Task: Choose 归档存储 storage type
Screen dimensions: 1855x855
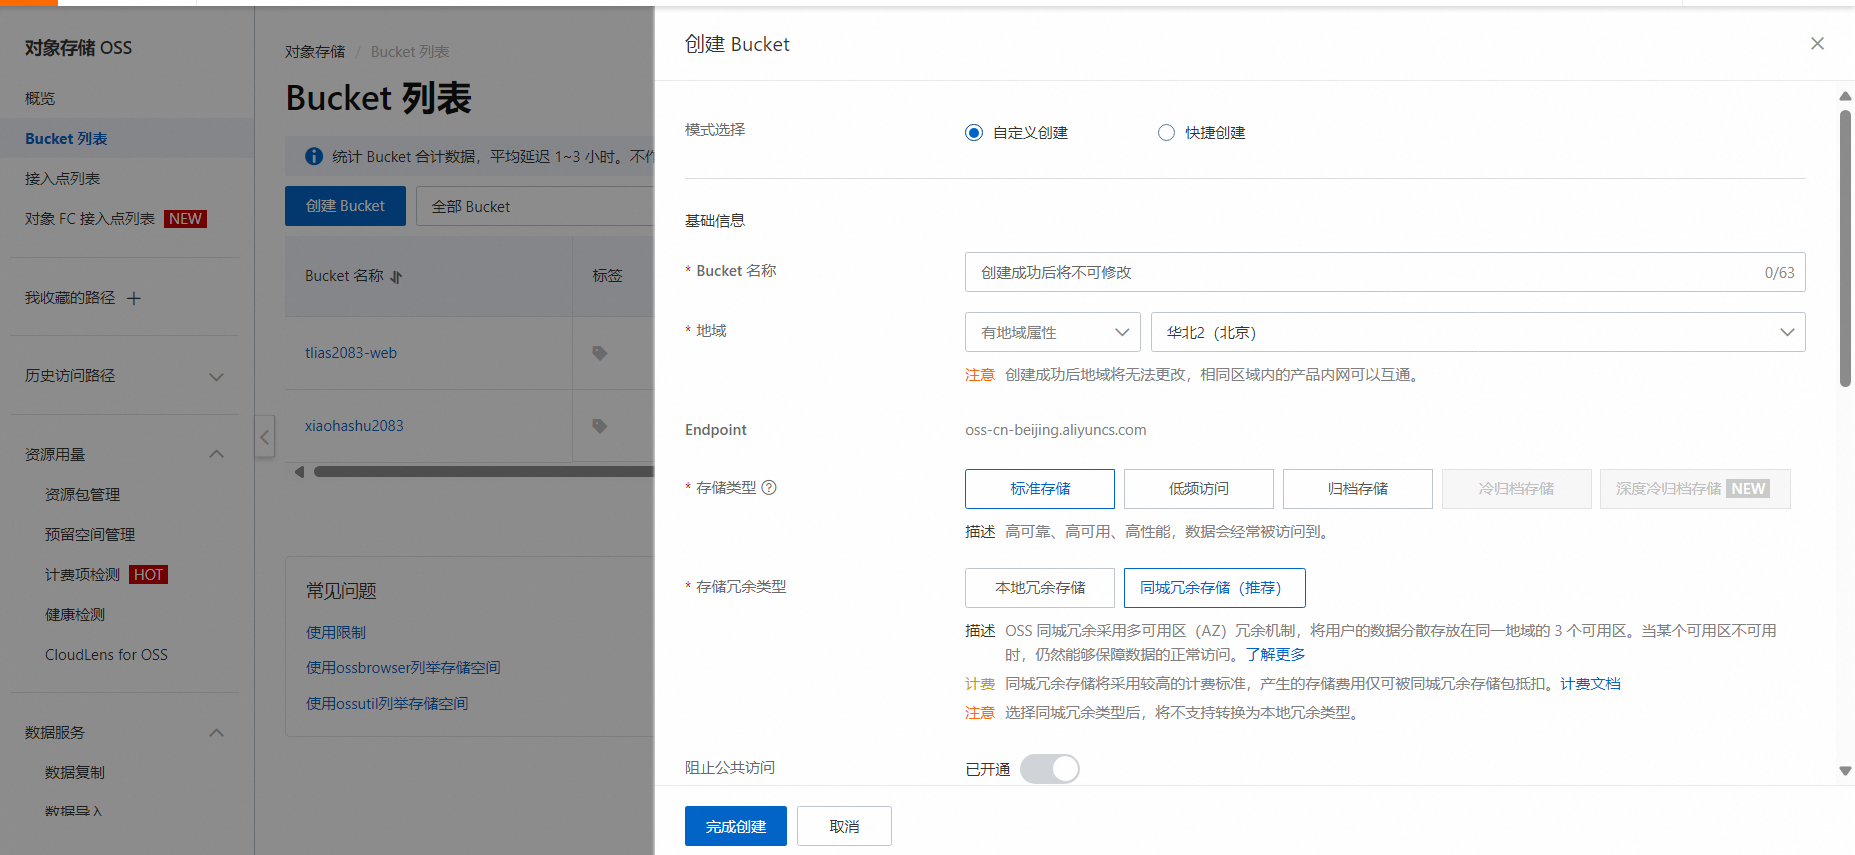Action: click(1358, 489)
